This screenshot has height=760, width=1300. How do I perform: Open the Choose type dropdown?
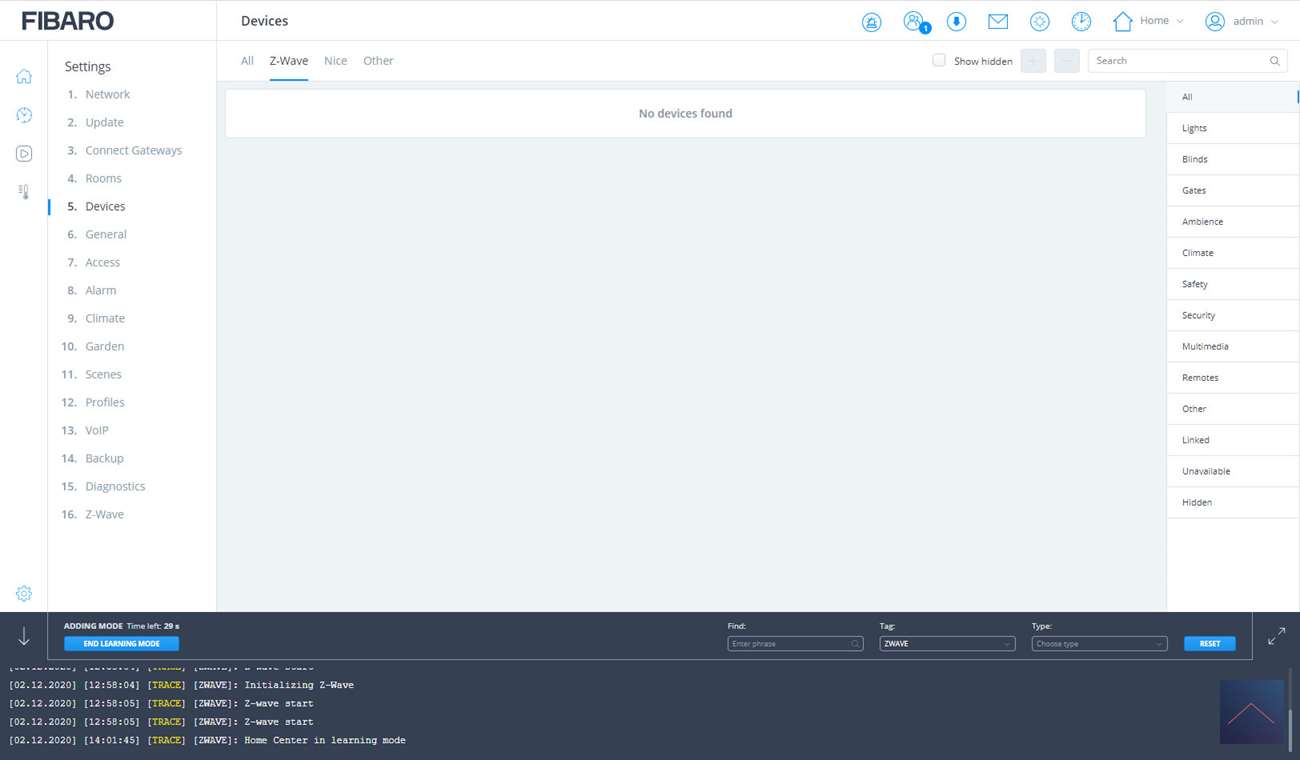(x=1098, y=644)
